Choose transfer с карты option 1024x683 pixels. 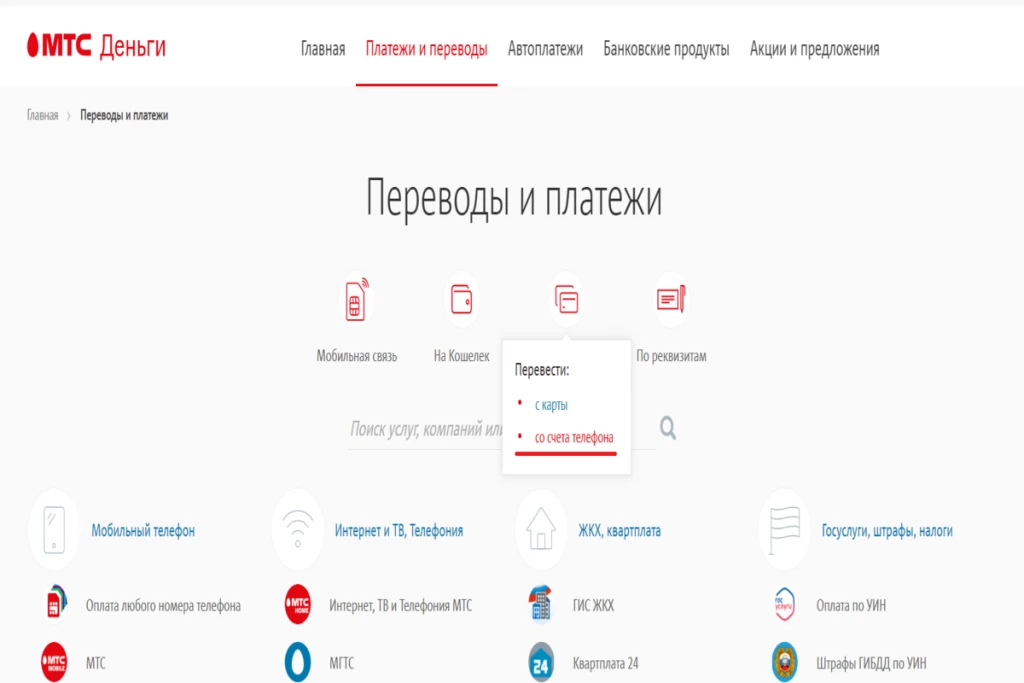551,405
